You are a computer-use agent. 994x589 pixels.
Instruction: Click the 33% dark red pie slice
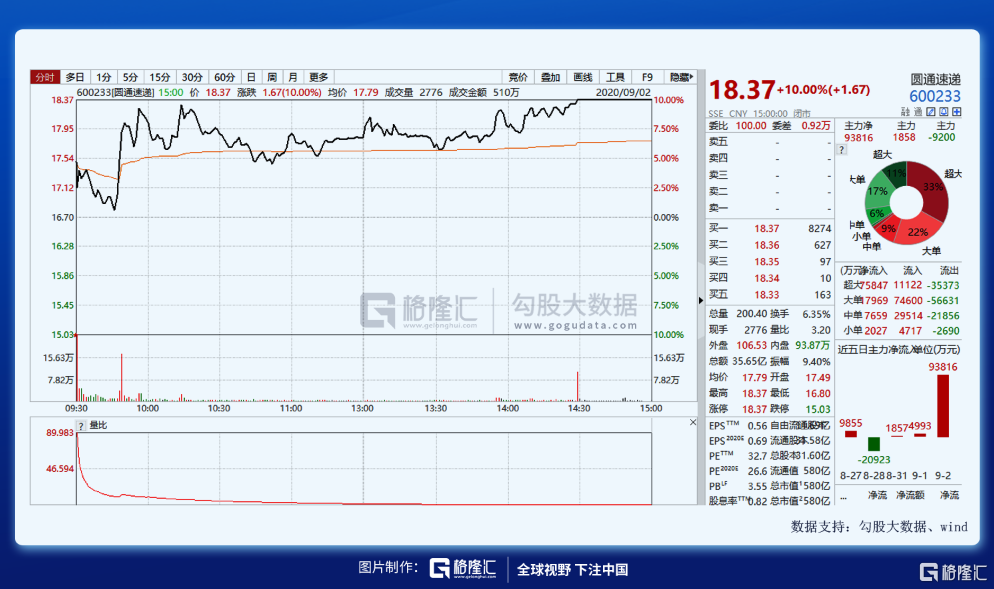point(932,187)
